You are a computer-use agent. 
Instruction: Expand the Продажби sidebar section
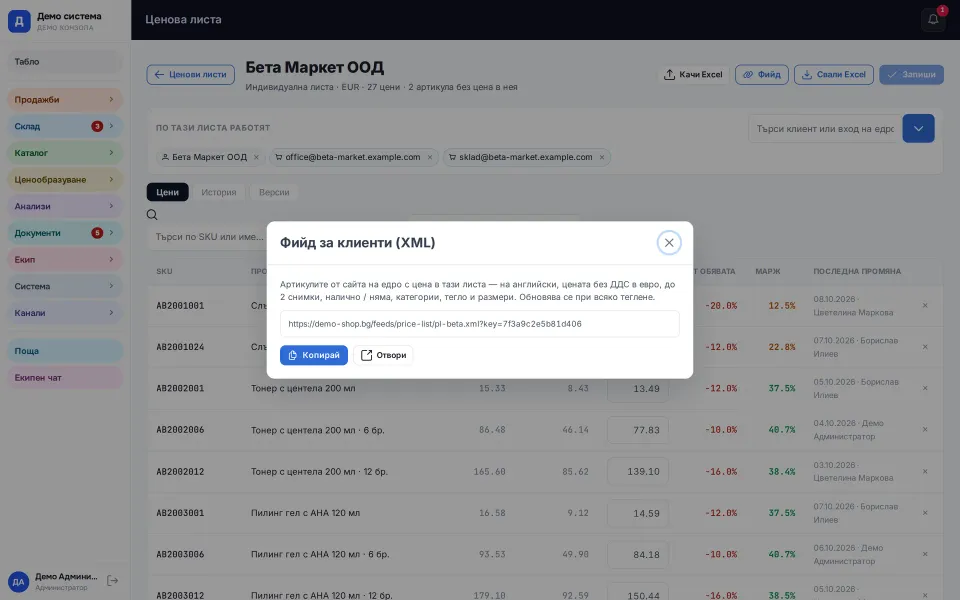[65, 99]
